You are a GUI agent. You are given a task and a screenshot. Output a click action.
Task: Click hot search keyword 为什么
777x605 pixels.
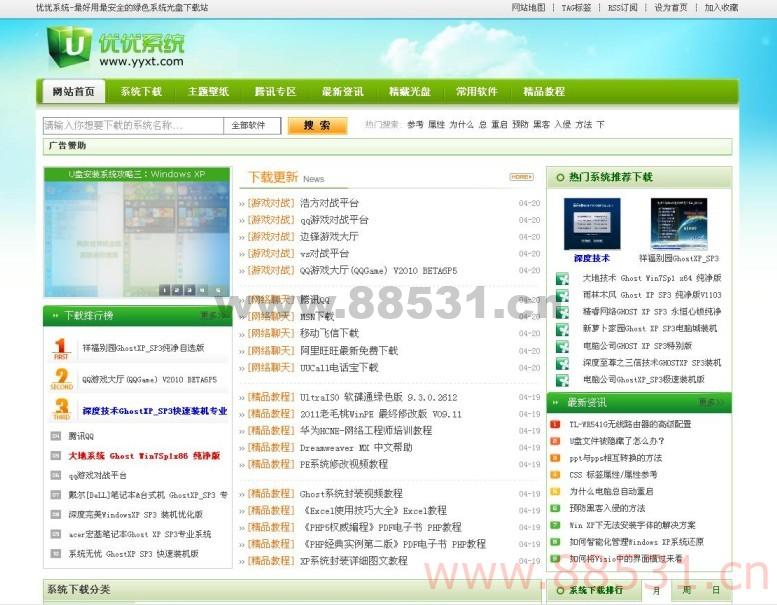coord(461,124)
